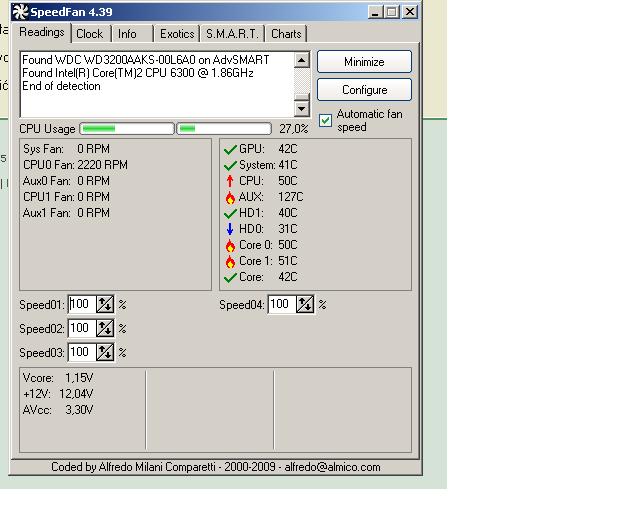Screen dimensions: 640x512
Task: Open the Clock tab
Action: pyautogui.click(x=90, y=34)
